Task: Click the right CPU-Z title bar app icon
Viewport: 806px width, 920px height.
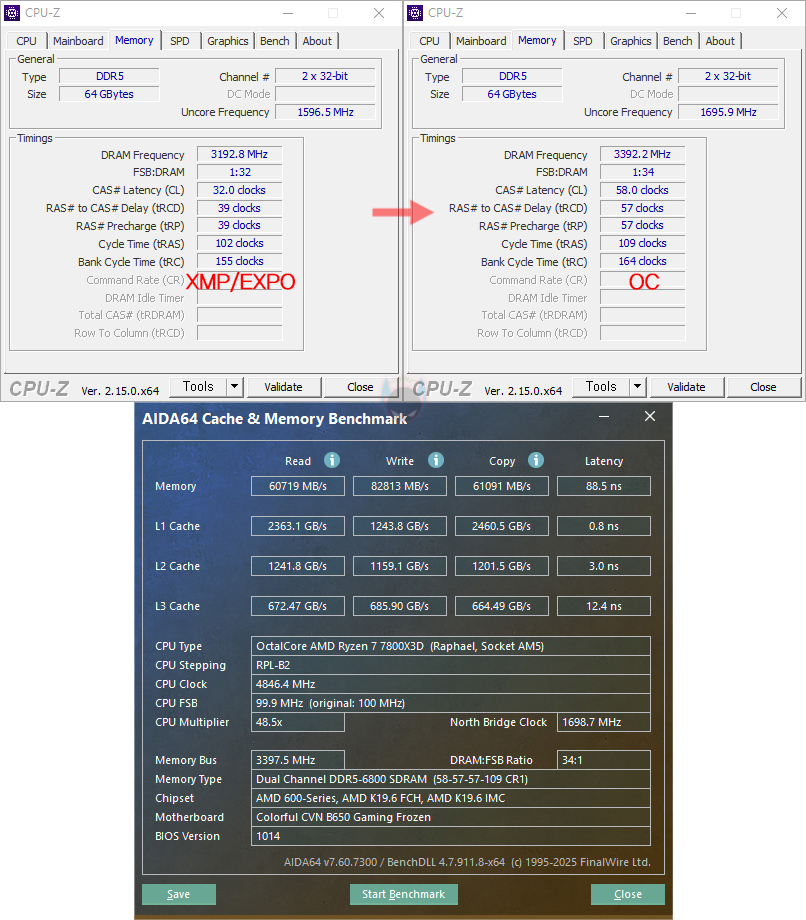Action: click(415, 13)
